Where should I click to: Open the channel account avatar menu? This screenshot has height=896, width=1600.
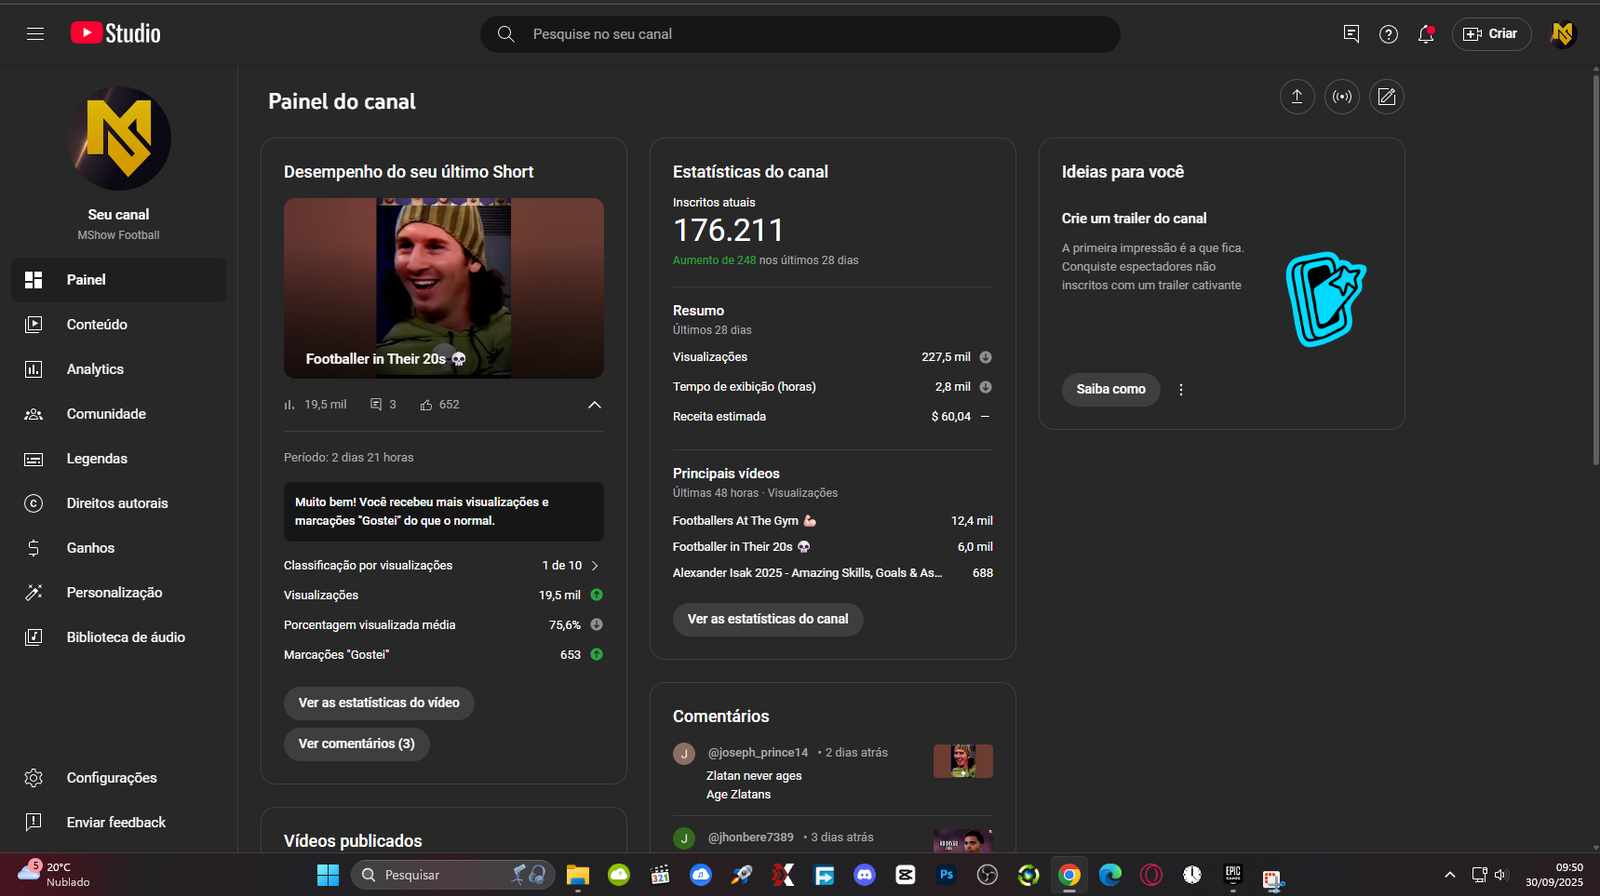[x=1562, y=34]
